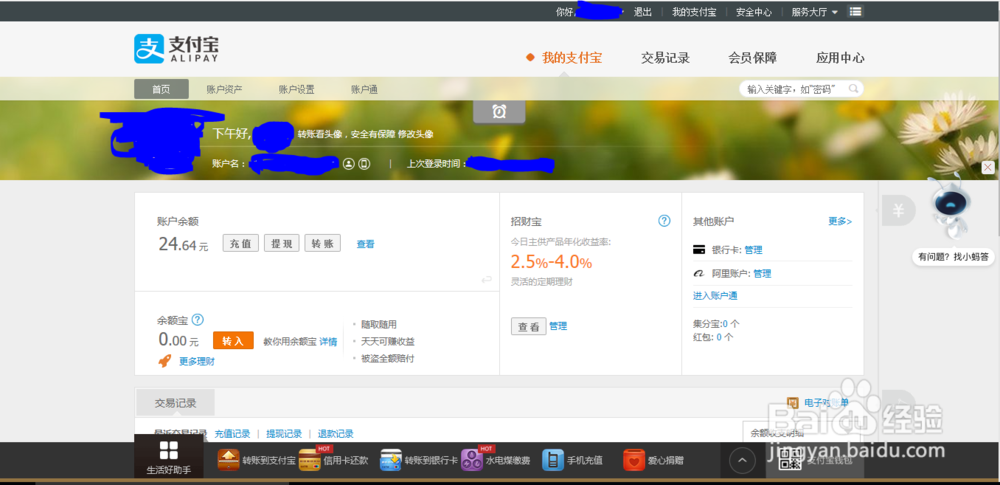Select the 账户资产 sub tab

224,89
